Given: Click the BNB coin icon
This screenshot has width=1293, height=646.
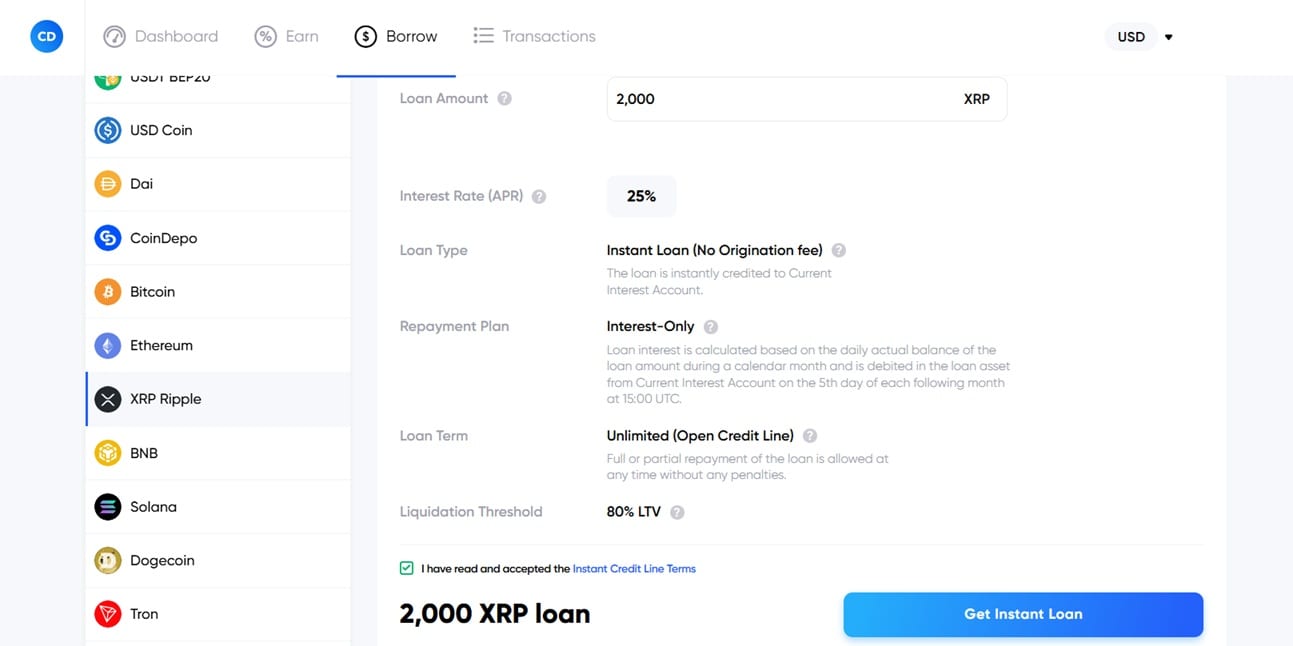Looking at the screenshot, I should pos(107,453).
